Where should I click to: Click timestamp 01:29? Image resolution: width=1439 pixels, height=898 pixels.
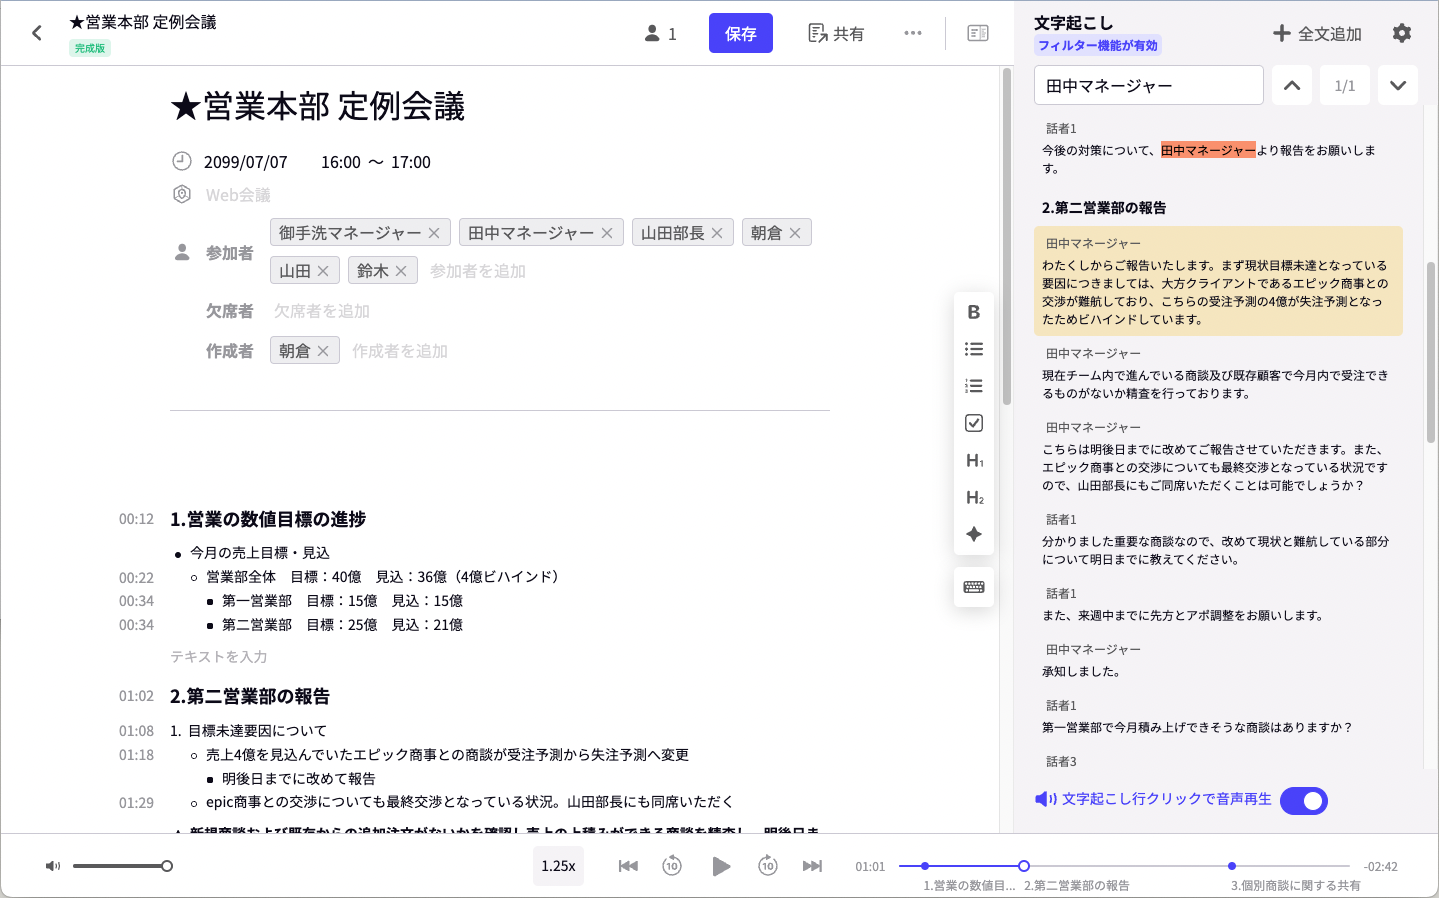click(x=136, y=803)
